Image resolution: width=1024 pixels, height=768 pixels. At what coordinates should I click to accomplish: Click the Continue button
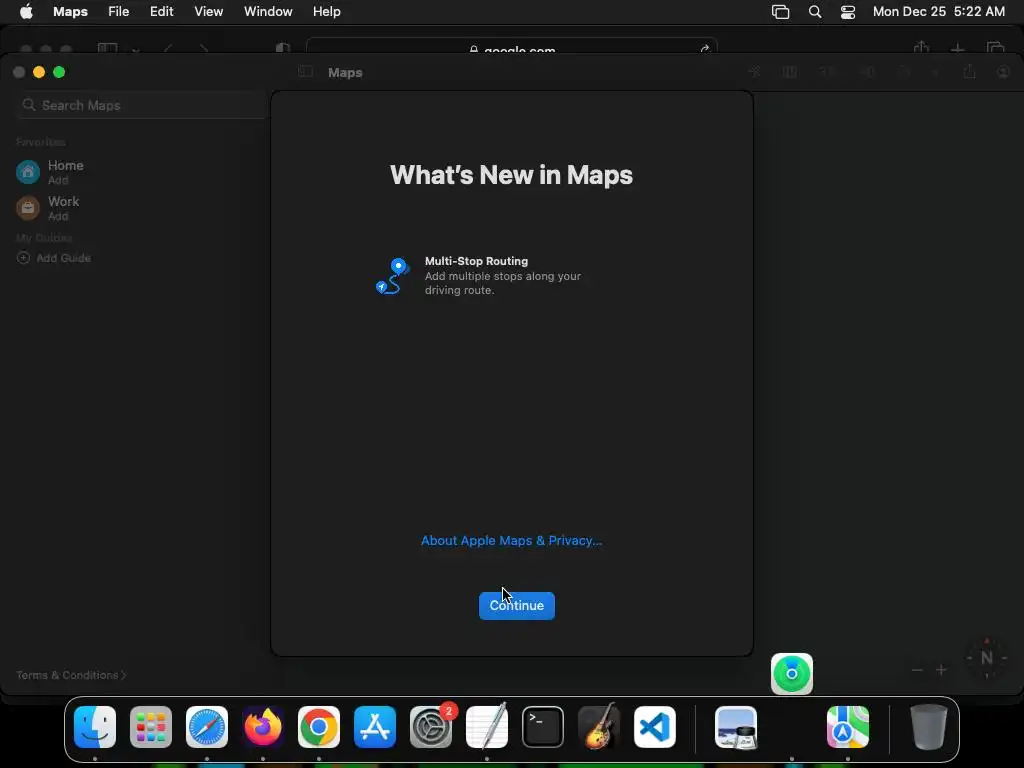coord(517,605)
